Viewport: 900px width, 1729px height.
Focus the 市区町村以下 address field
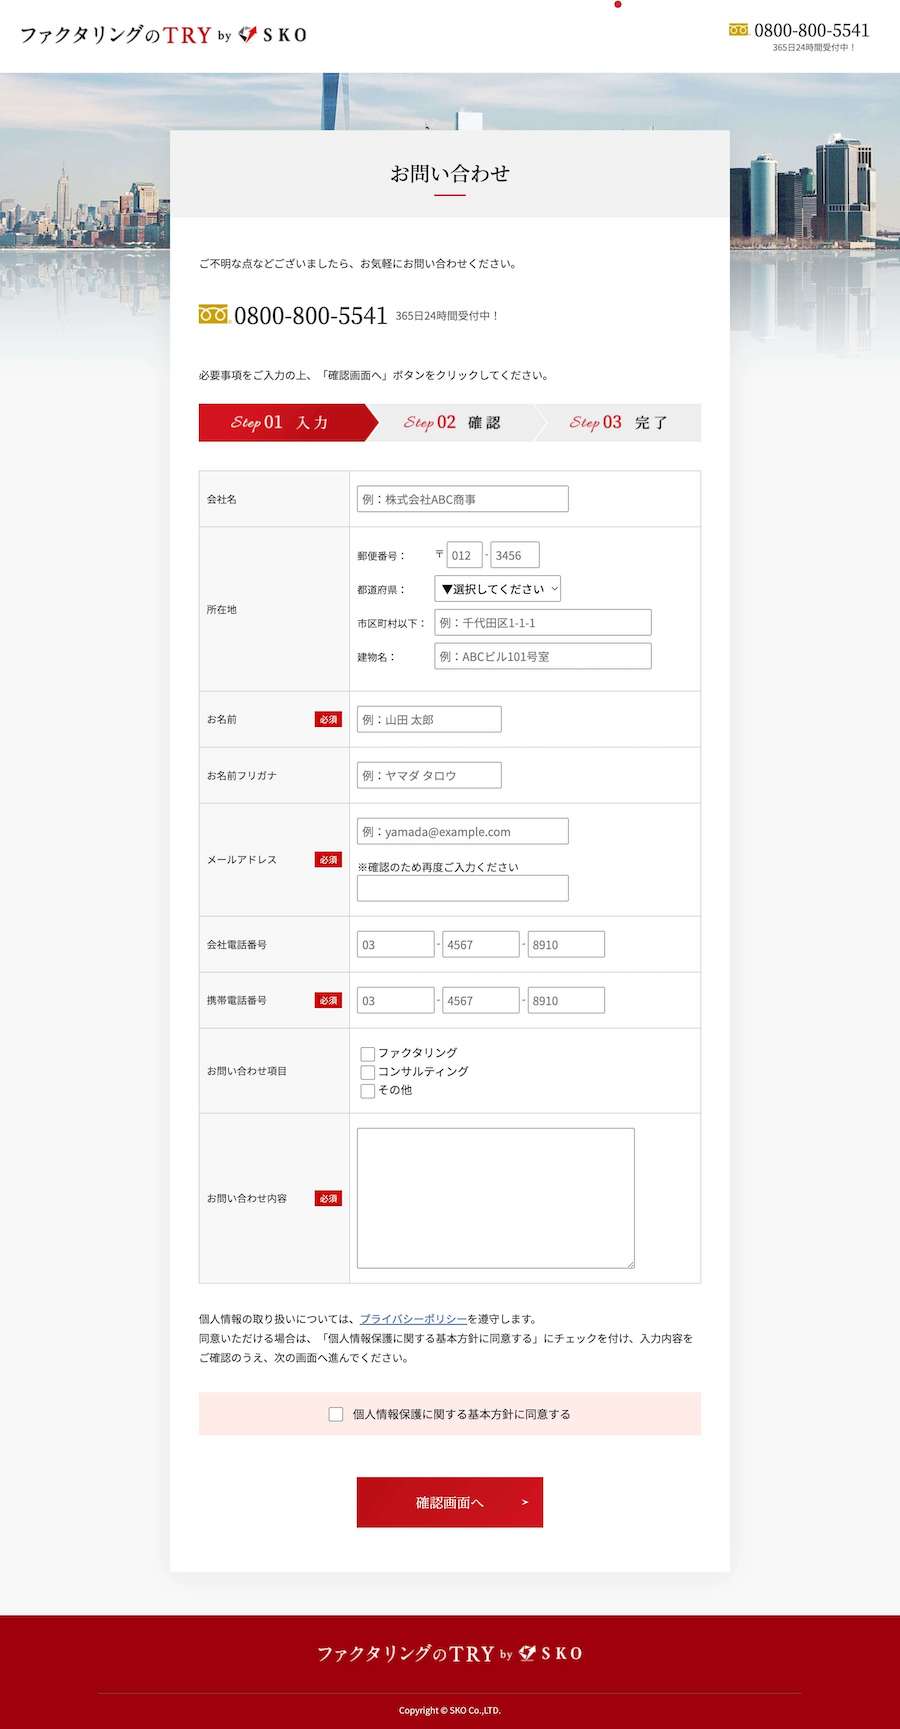tap(543, 622)
